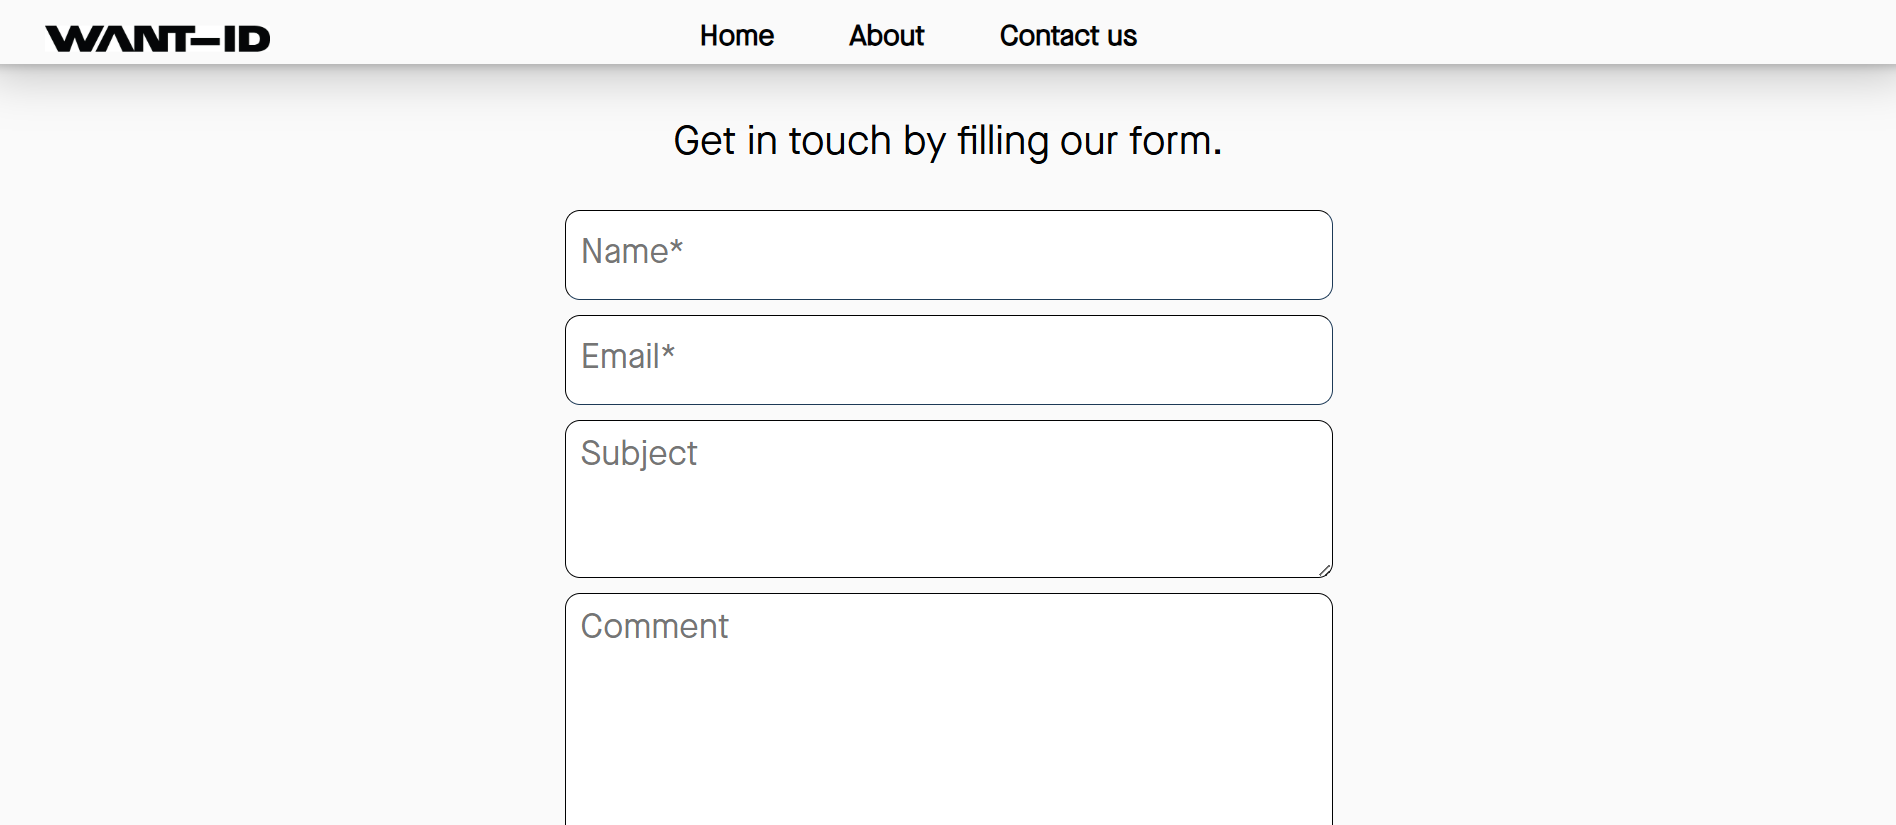The height and width of the screenshot is (825, 1896).
Task: Return home via the brand logo
Action: [x=158, y=37]
